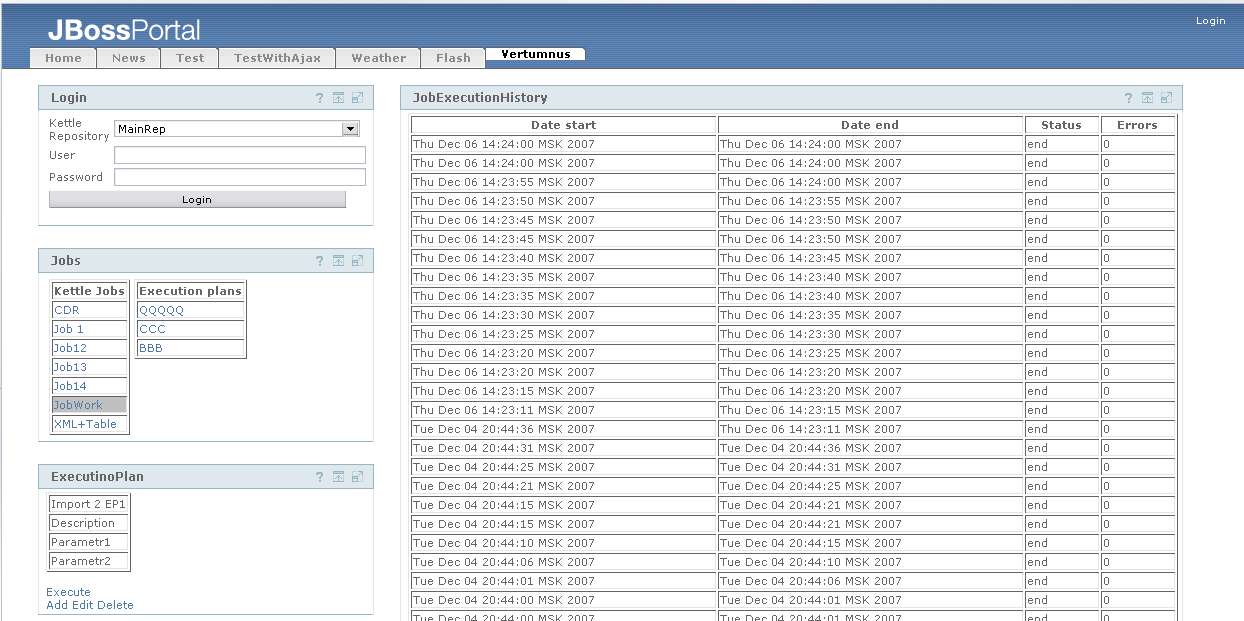Click the Login link in top-right header

pos(1210,21)
